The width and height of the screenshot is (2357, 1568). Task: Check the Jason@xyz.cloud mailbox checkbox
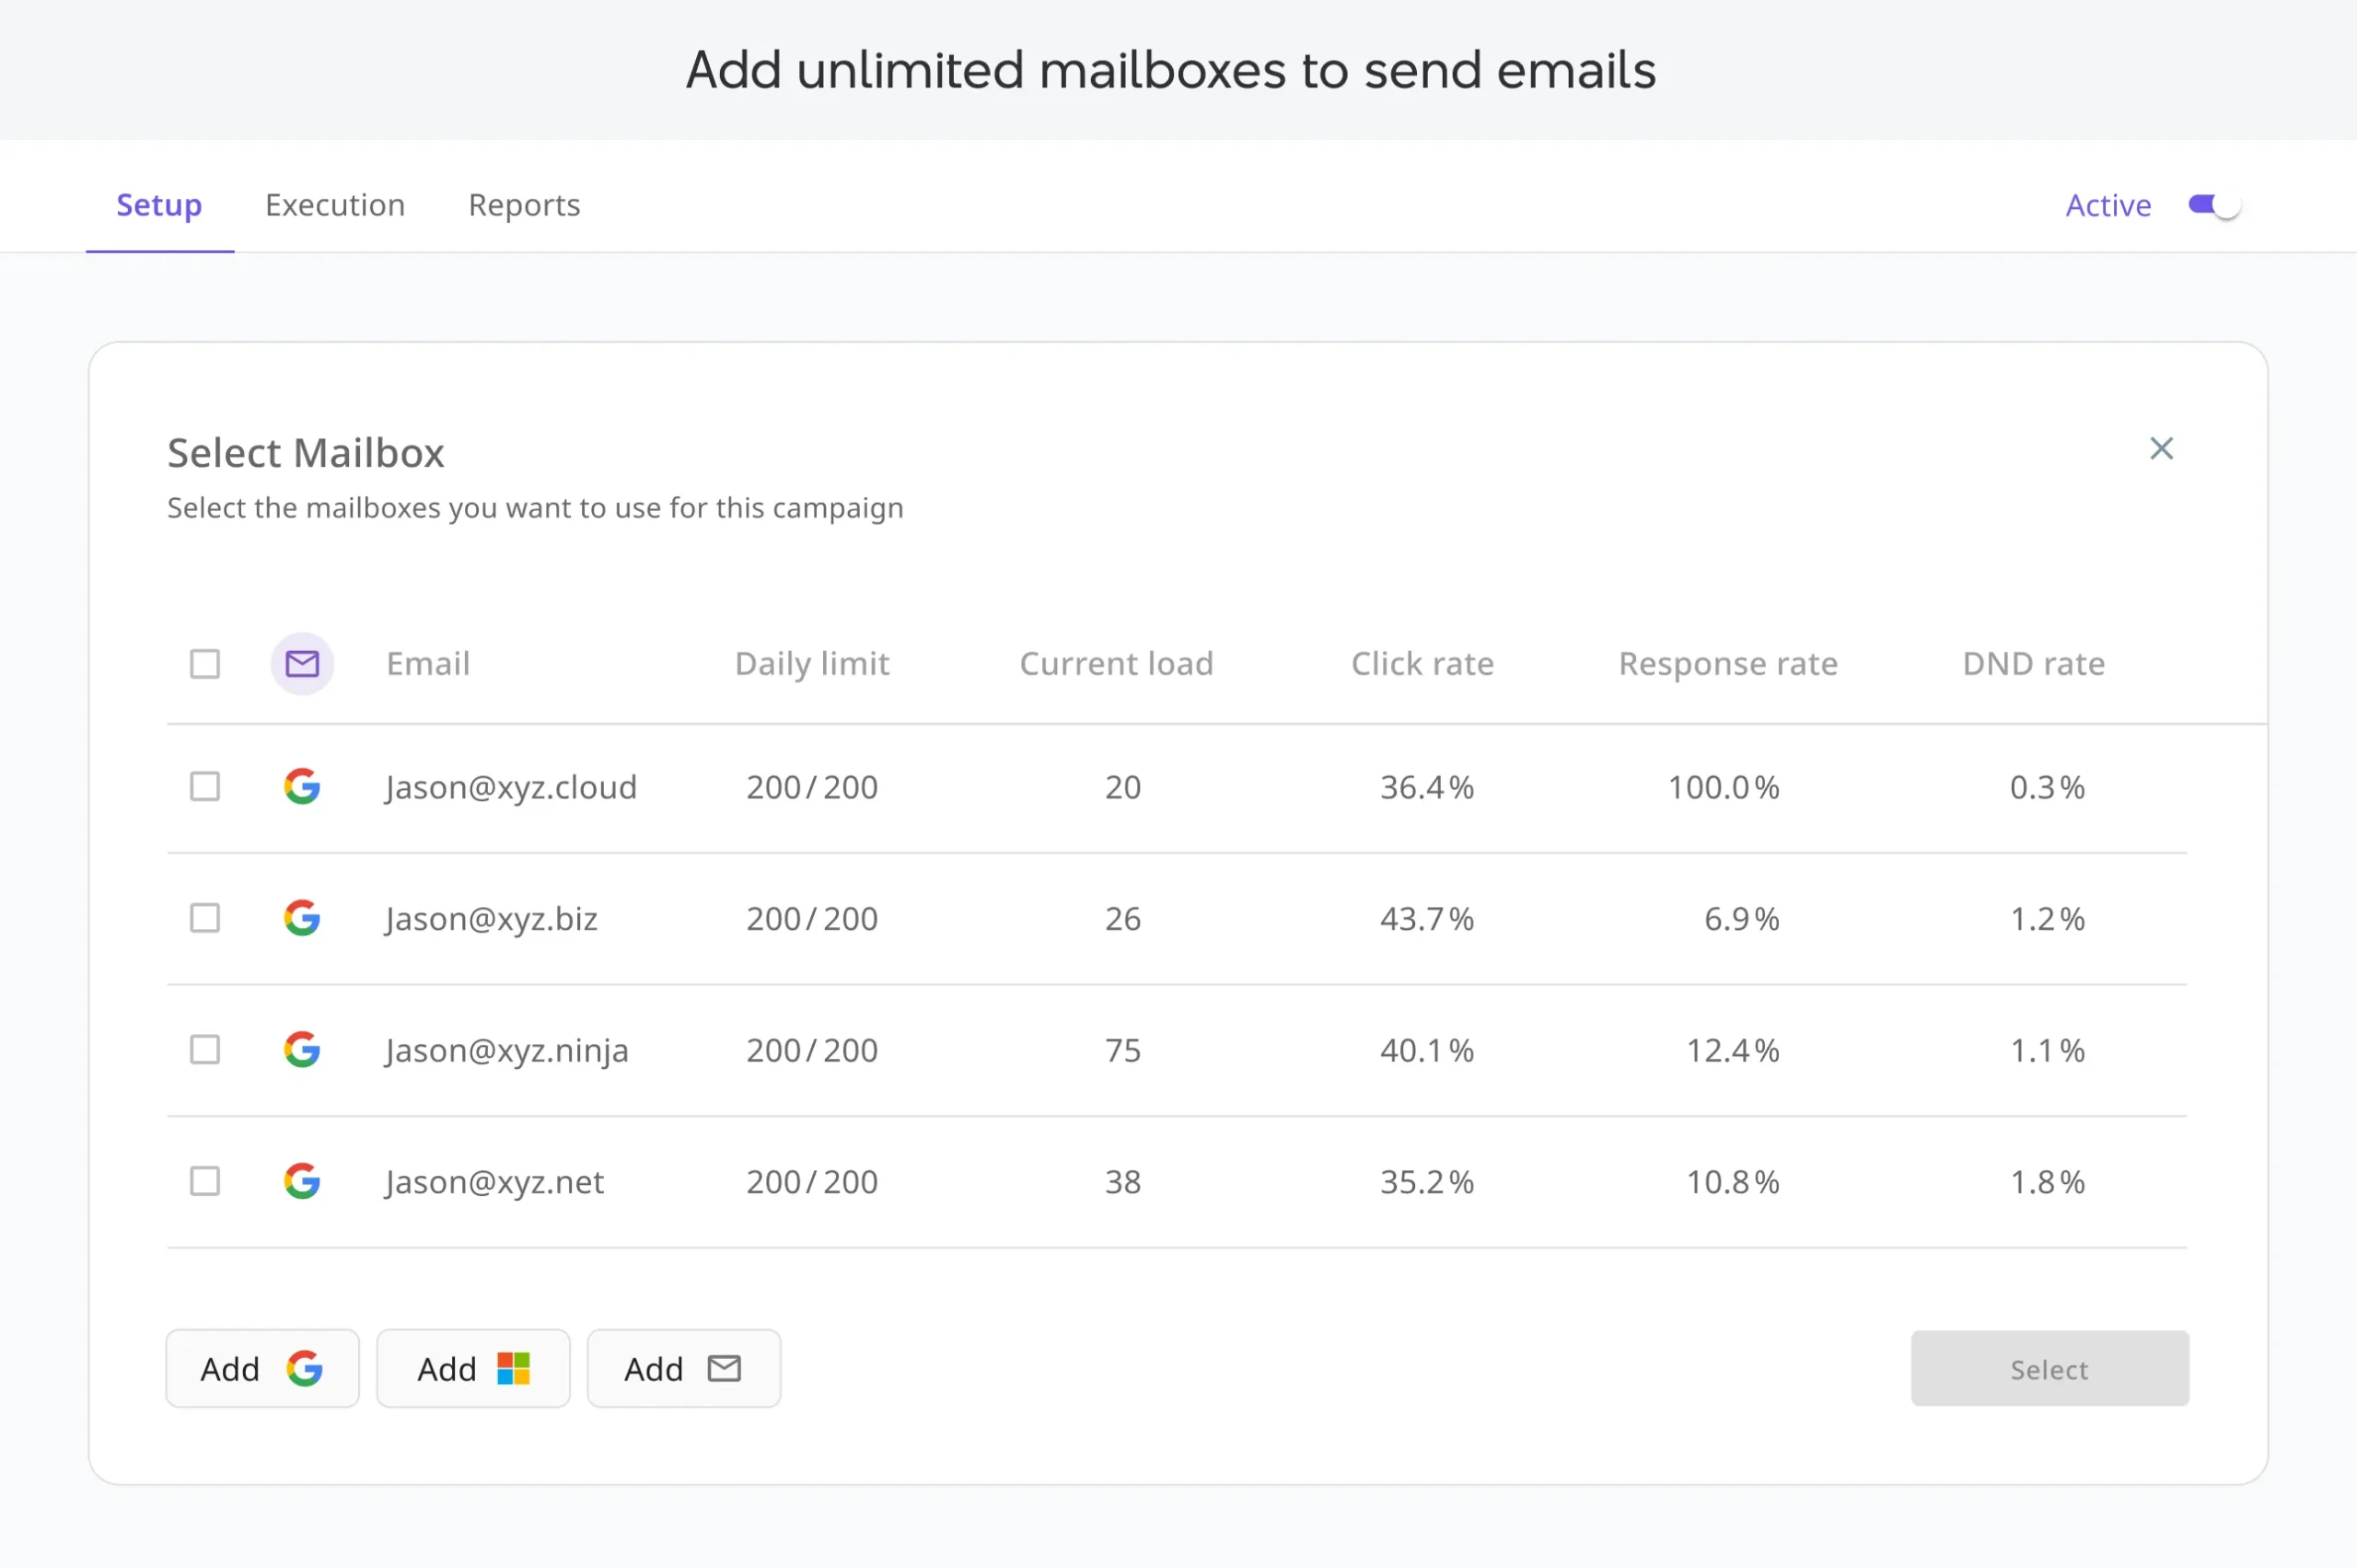pos(204,785)
